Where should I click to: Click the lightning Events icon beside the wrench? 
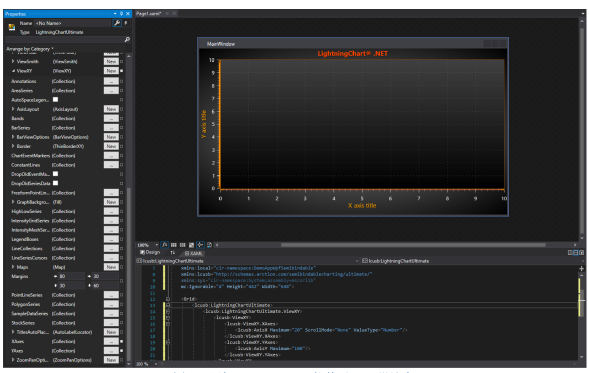[126, 23]
